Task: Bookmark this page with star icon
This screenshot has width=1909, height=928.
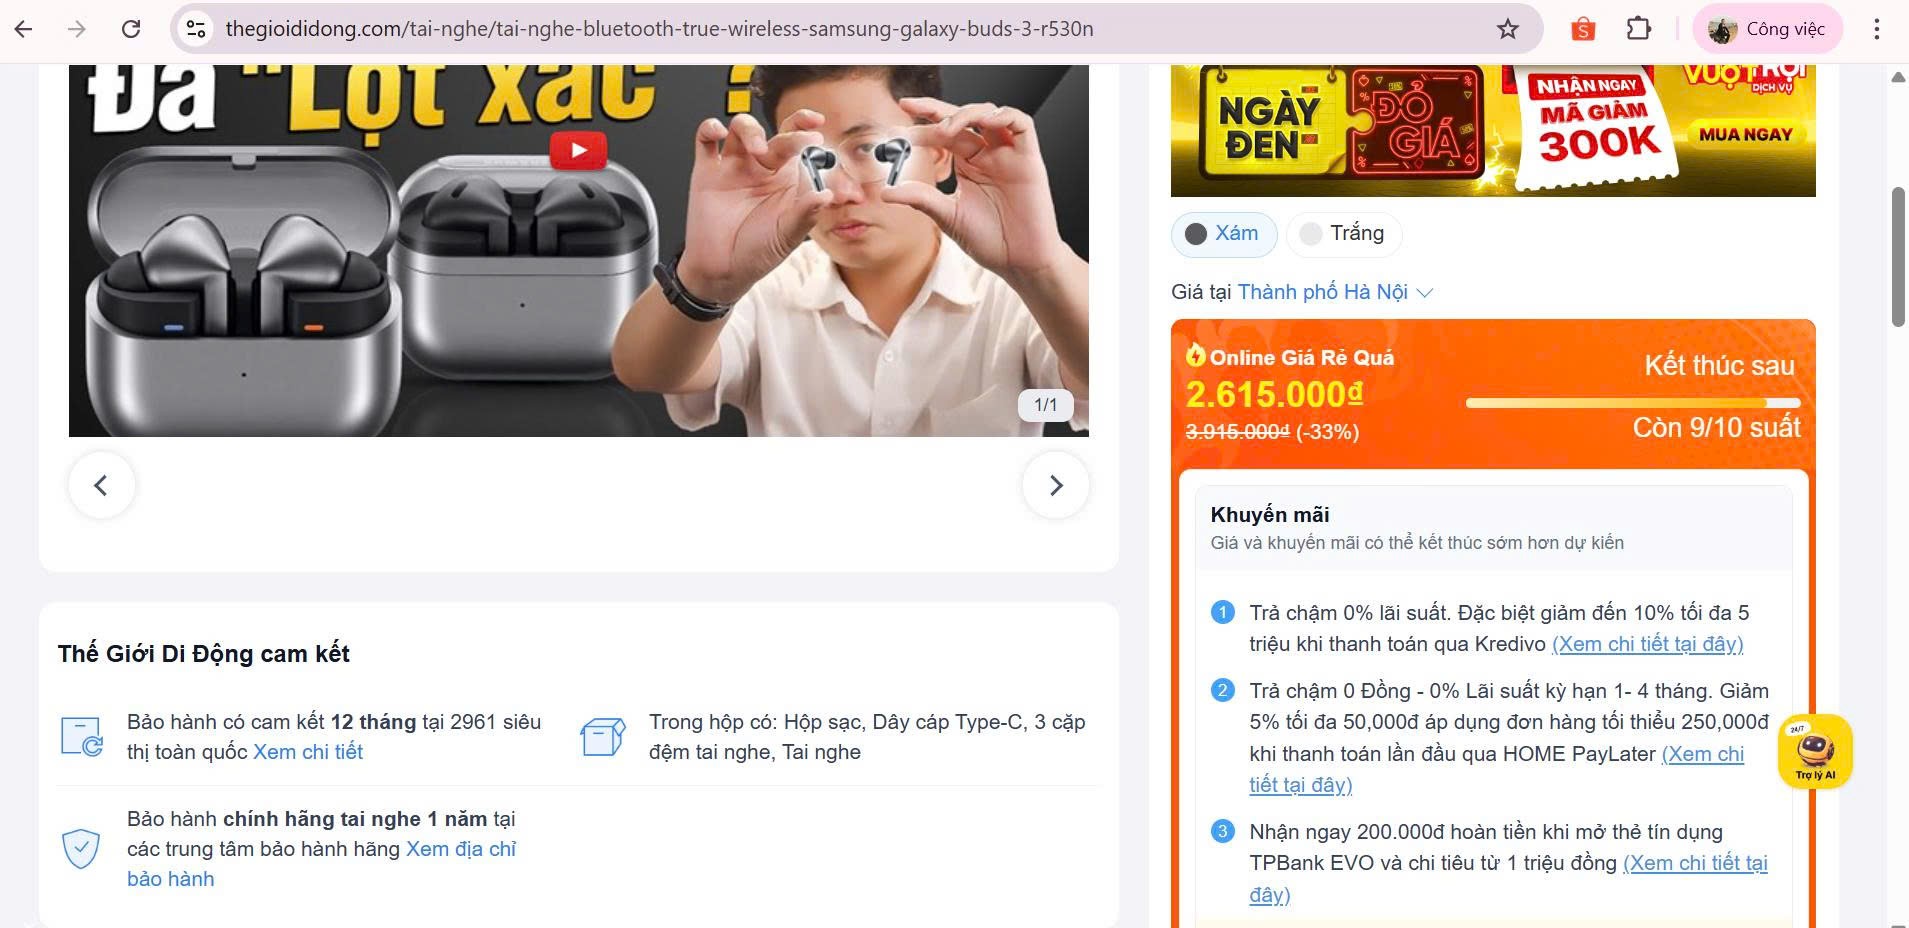Action: pos(1507,29)
